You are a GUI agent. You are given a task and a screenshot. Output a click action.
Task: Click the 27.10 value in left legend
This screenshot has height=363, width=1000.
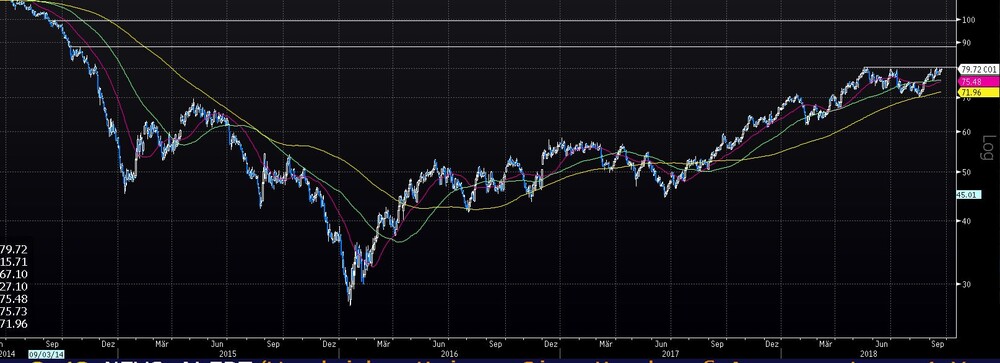(x=13, y=286)
